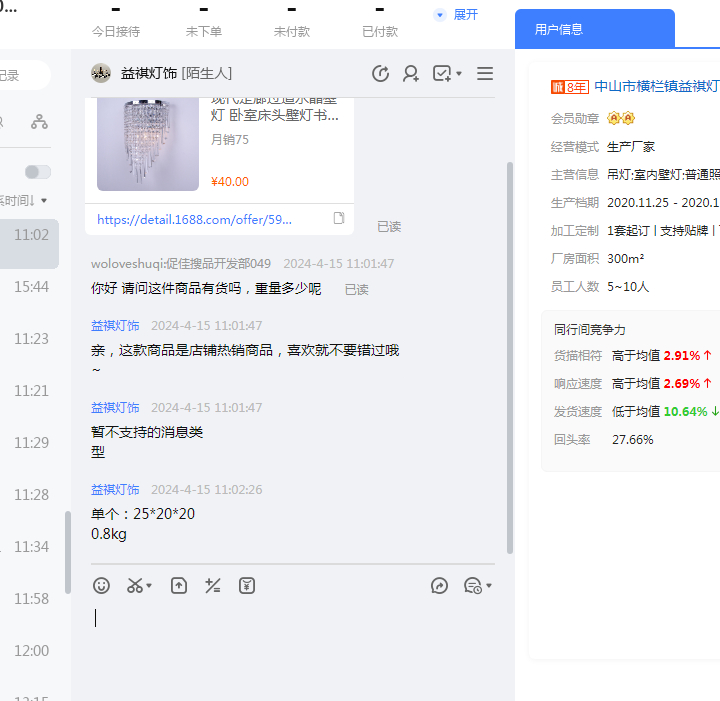Image resolution: width=720 pixels, height=701 pixels.
Task: Click the yuan payment request icon
Action: (x=247, y=586)
